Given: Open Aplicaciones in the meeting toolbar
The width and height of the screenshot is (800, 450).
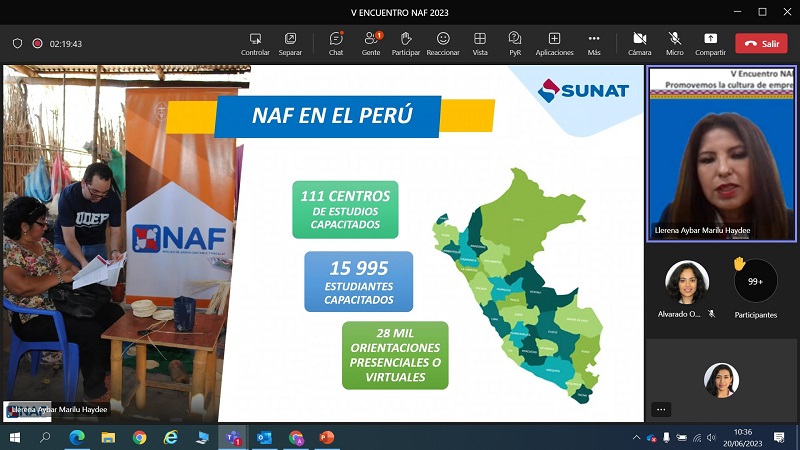Looking at the screenshot, I should (554, 44).
